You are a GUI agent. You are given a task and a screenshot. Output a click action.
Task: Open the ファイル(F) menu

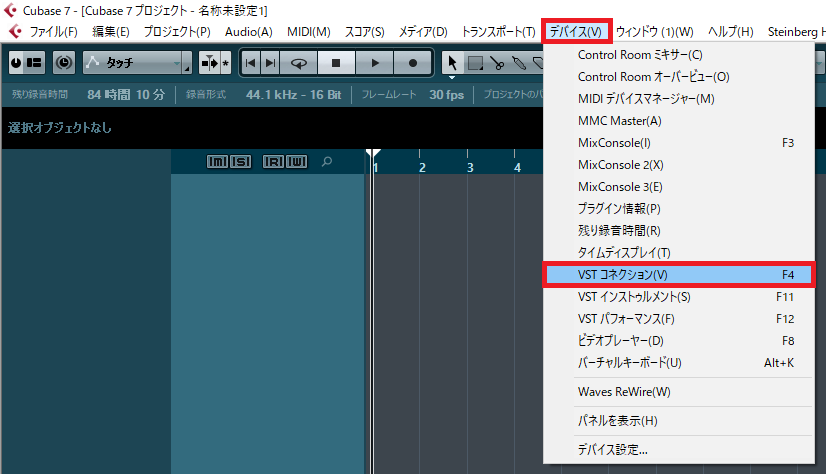click(x=53, y=32)
